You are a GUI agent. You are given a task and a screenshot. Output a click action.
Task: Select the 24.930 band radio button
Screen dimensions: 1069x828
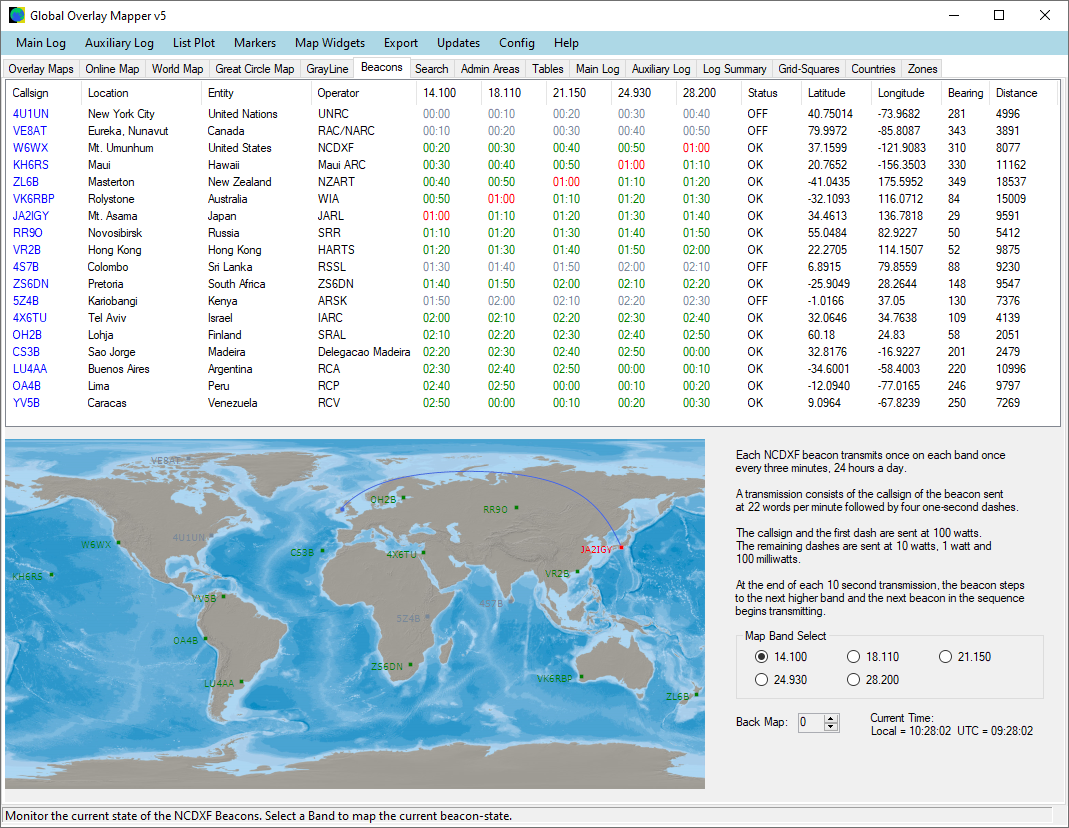(762, 680)
